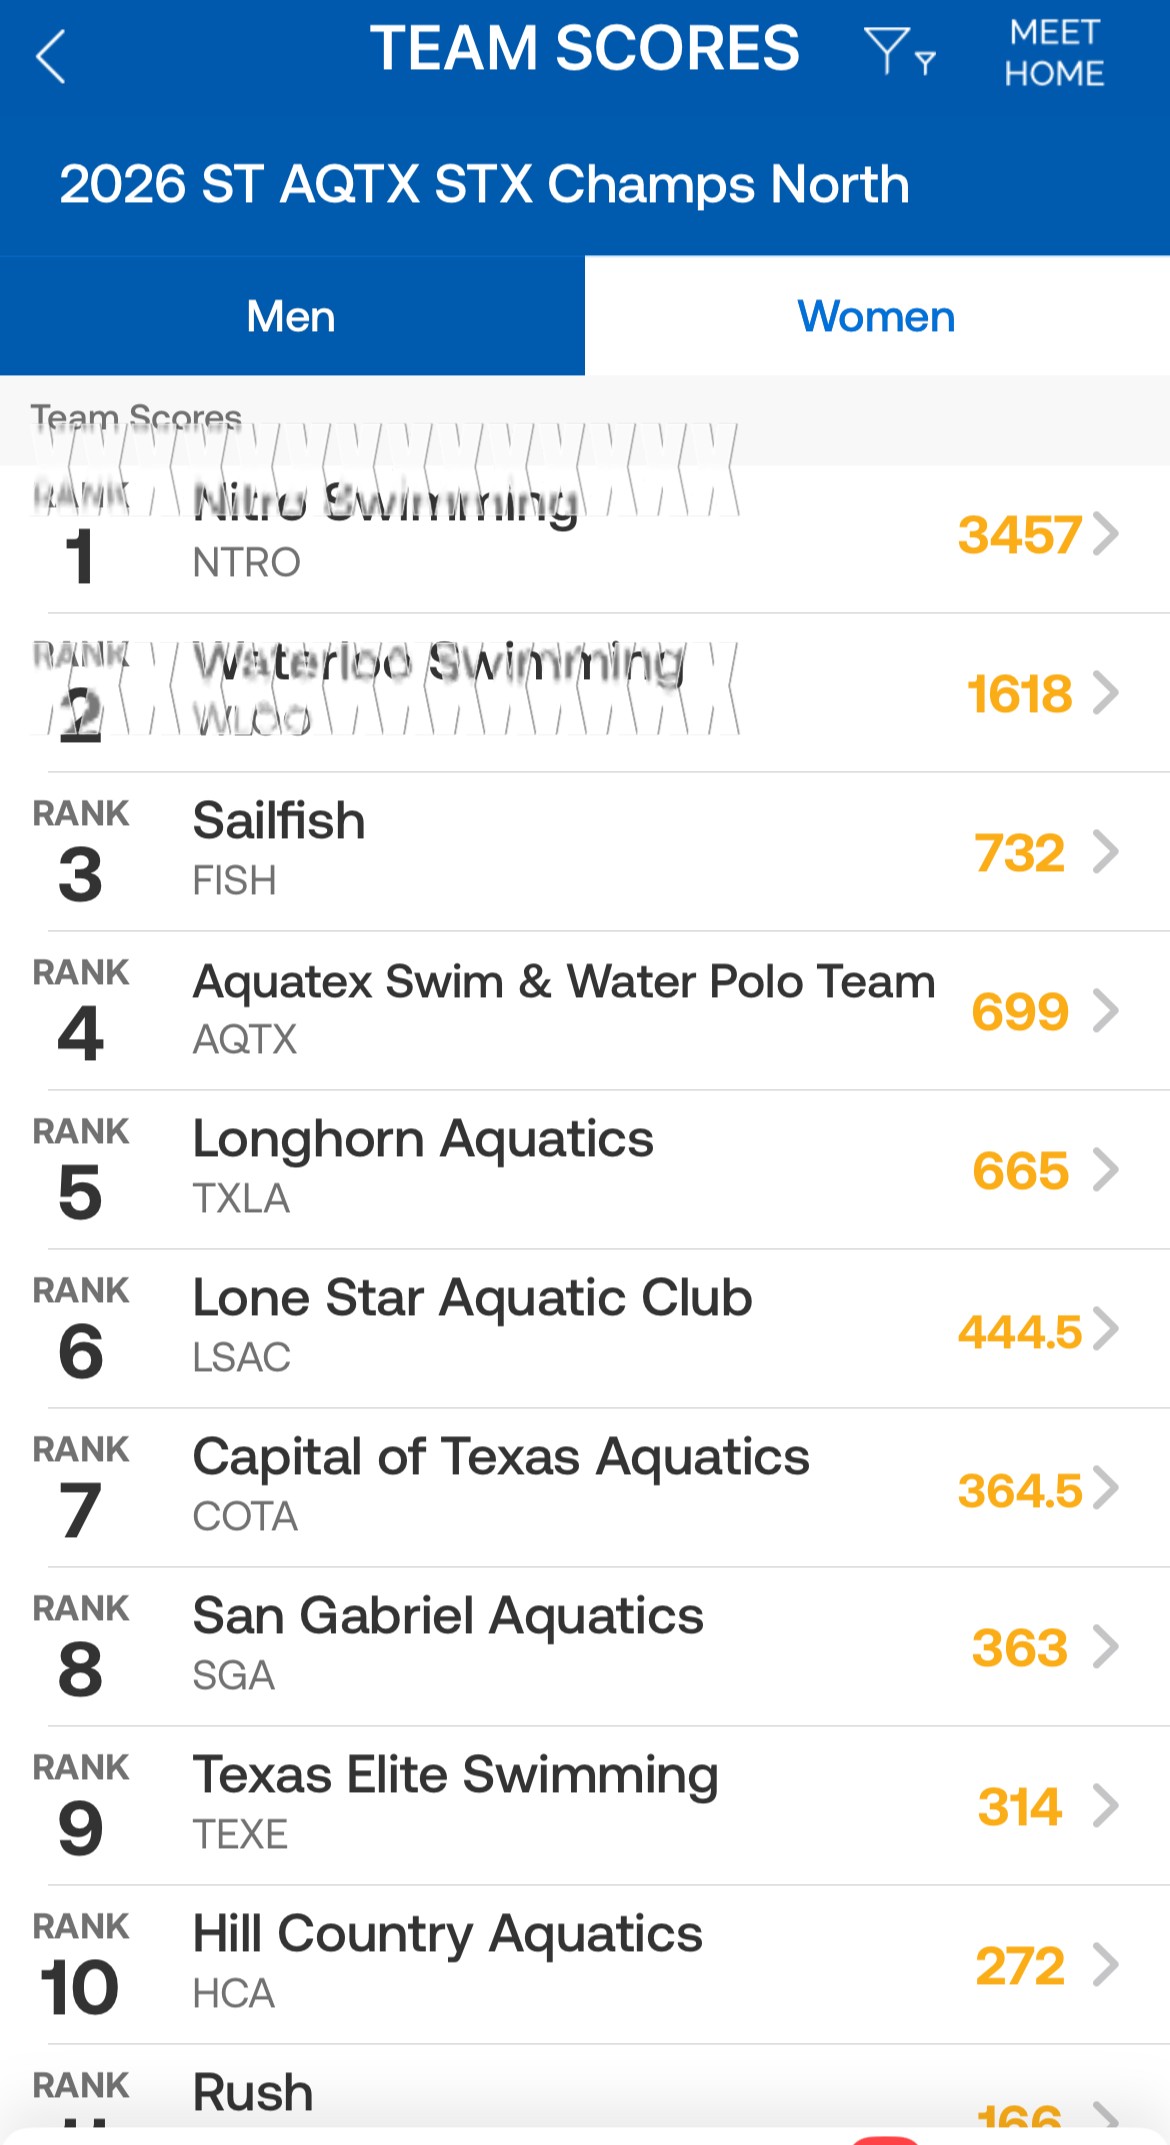1170x2145 pixels.
Task: Tap chevron beside Hill Country 272
Action: click(1106, 1964)
